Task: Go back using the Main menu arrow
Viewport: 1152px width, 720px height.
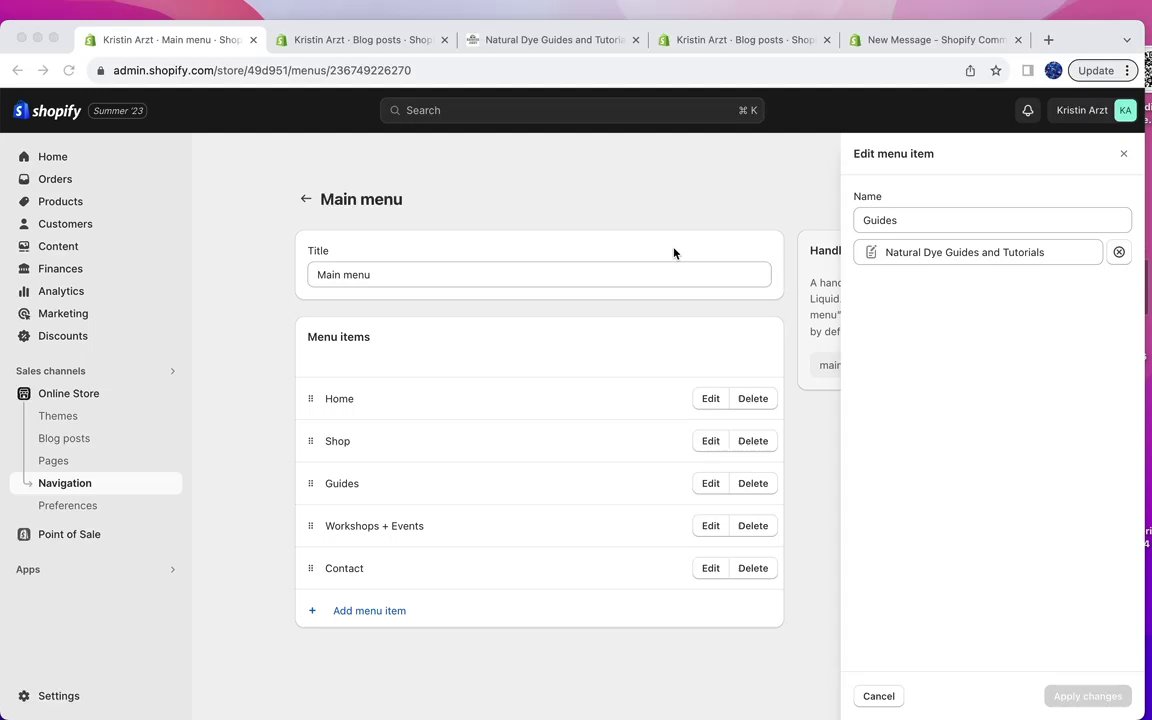Action: pos(306,199)
